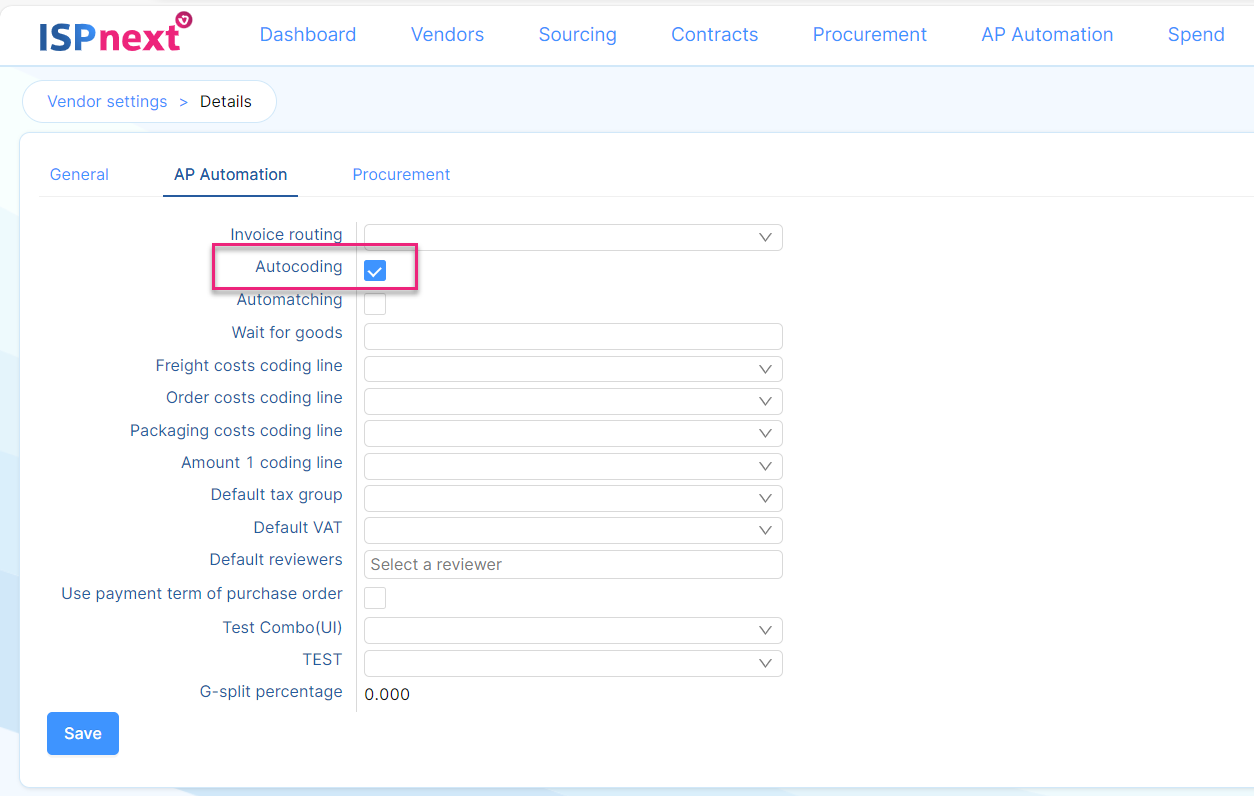Viewport: 1254px width, 796px height.
Task: Open Packaging costs coding line dropdown
Action: coord(573,433)
